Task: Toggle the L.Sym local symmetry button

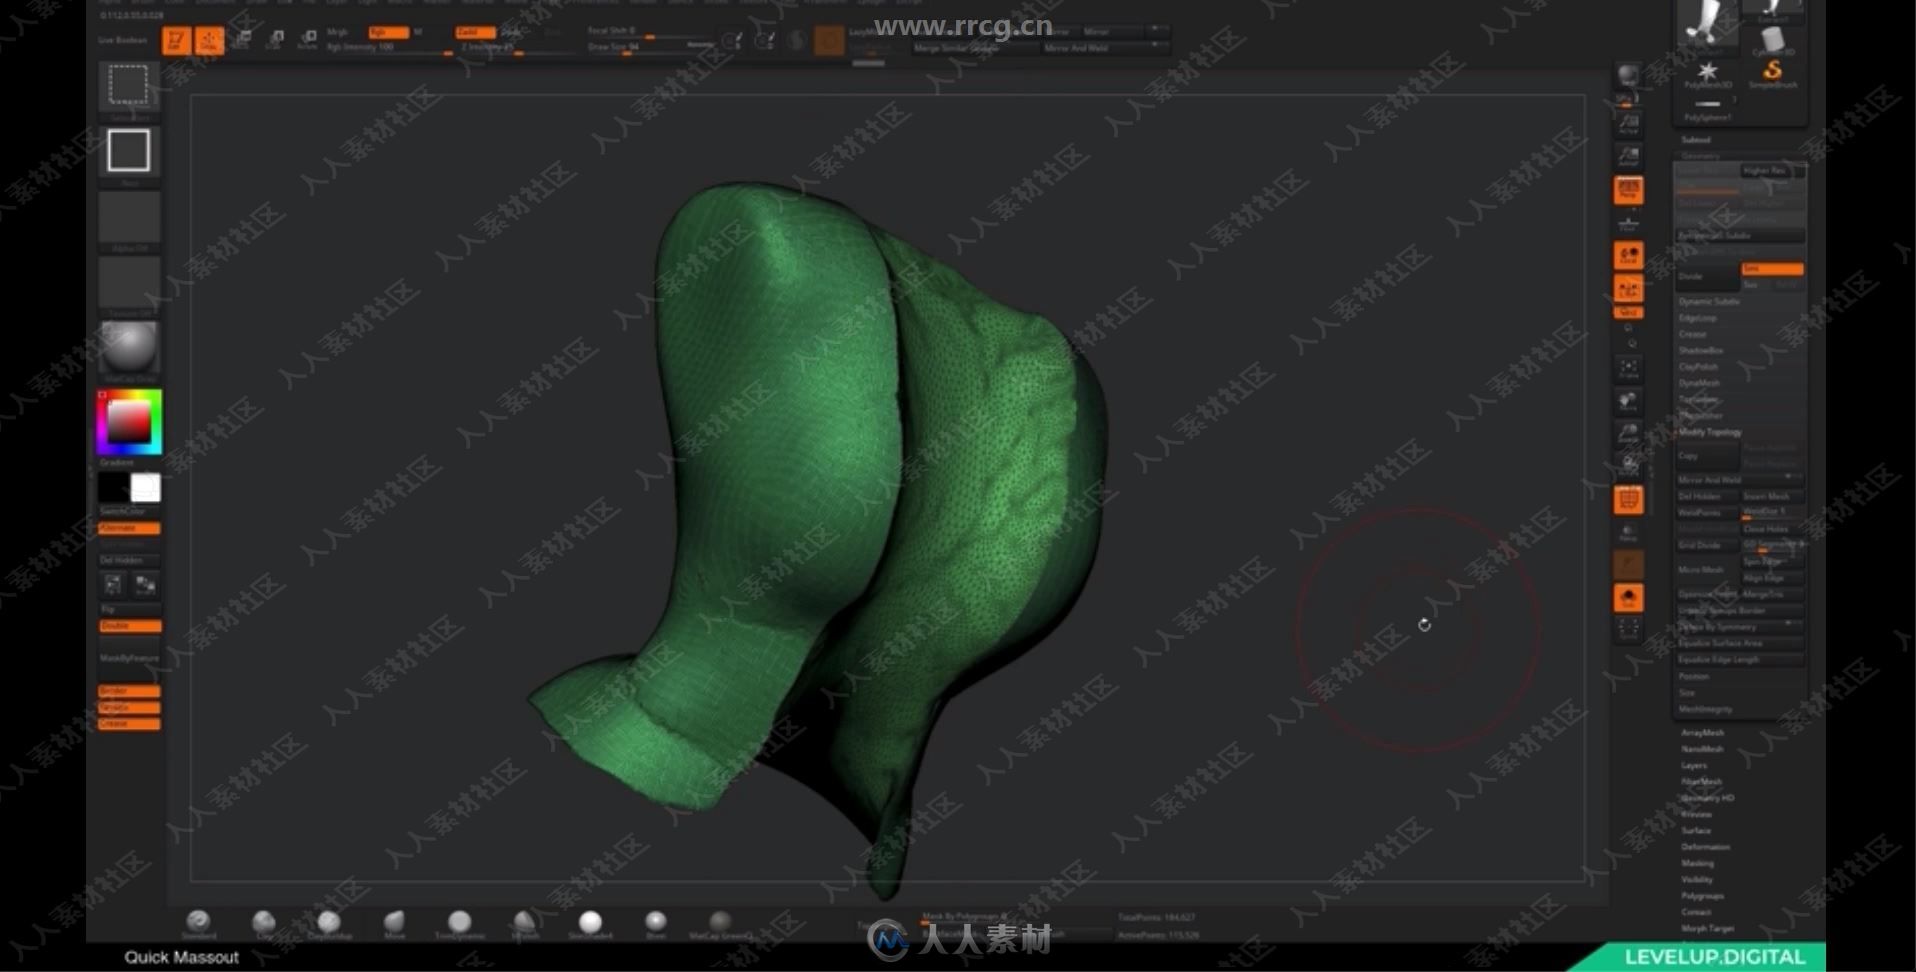Action: pyautogui.click(x=1628, y=289)
